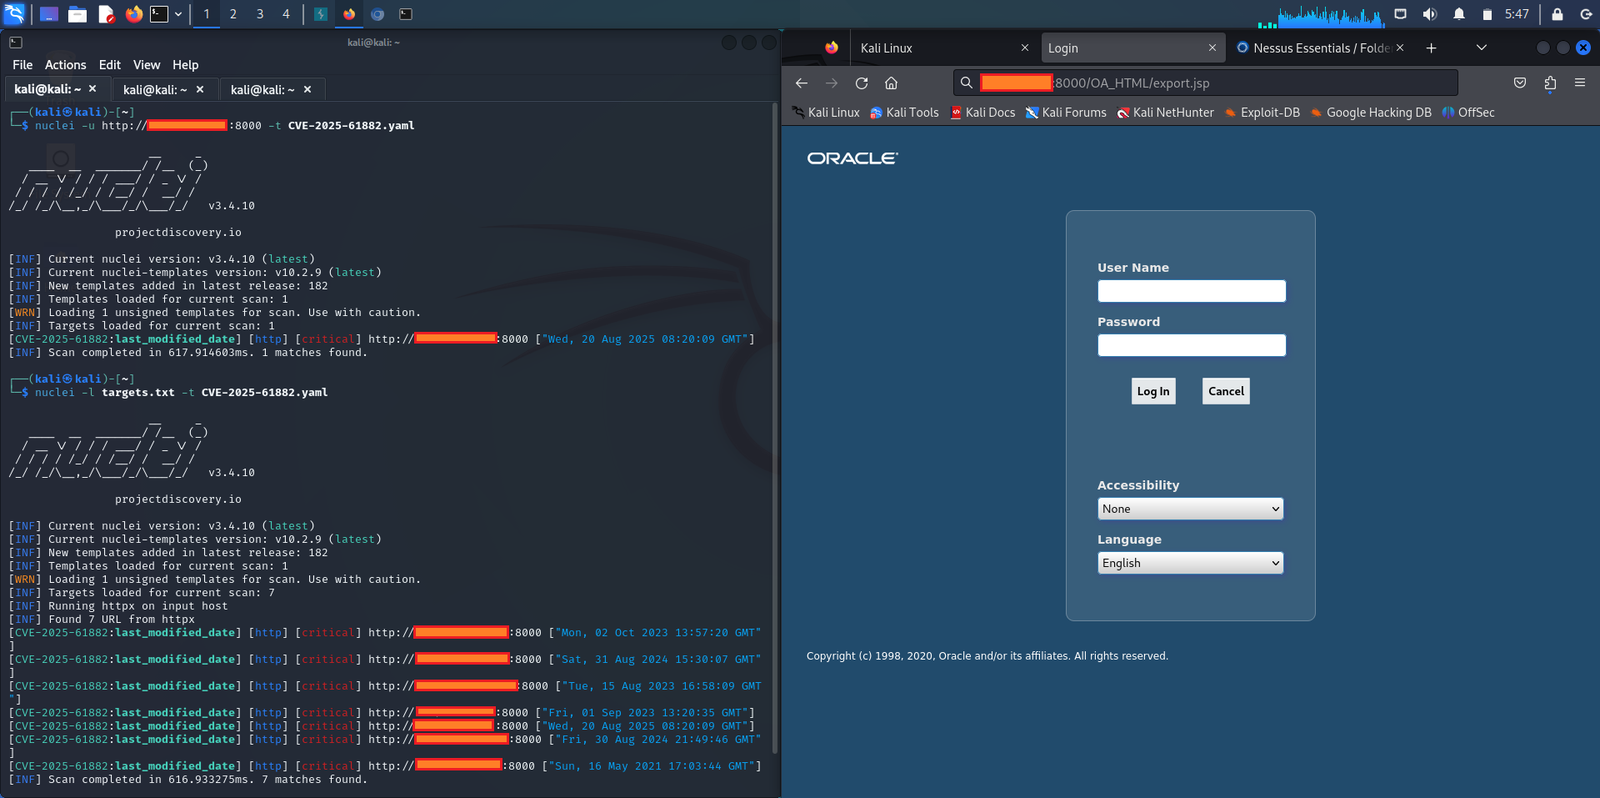1600x798 pixels.
Task: Select the Login browser tab
Action: pyautogui.click(x=1132, y=48)
